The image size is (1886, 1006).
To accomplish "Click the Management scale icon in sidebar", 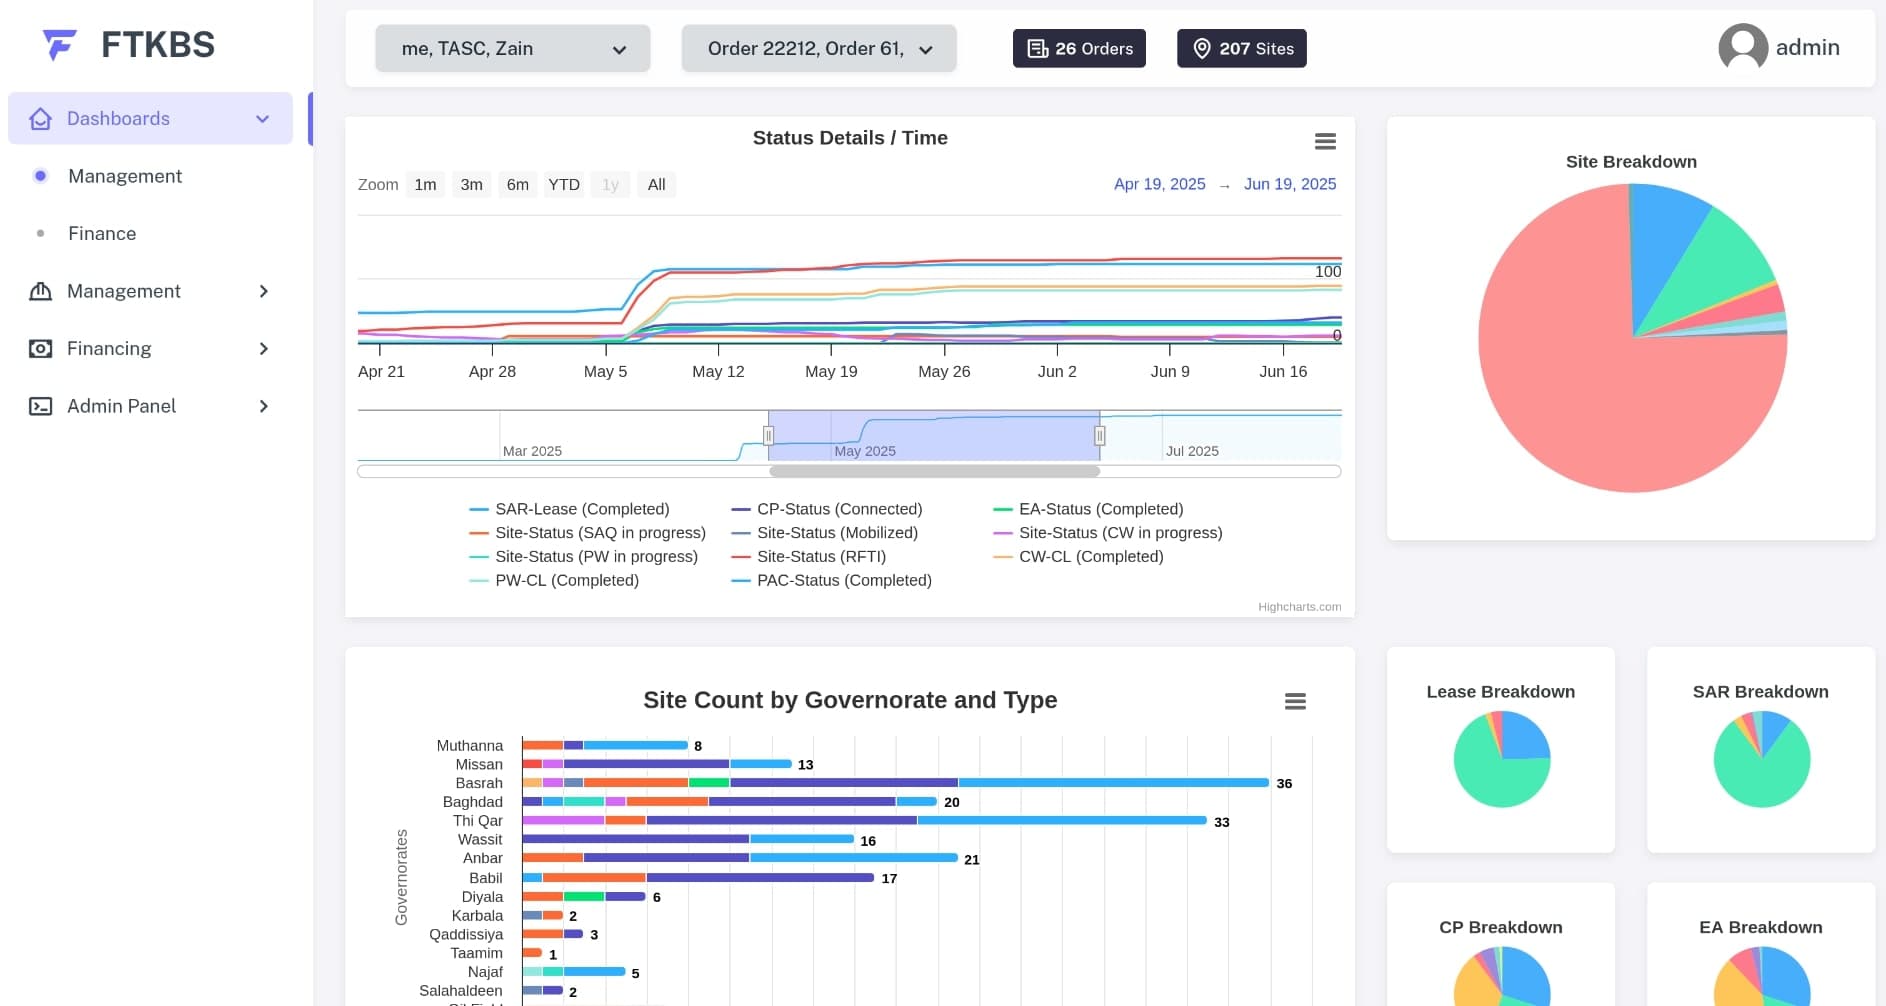I will 40,291.
